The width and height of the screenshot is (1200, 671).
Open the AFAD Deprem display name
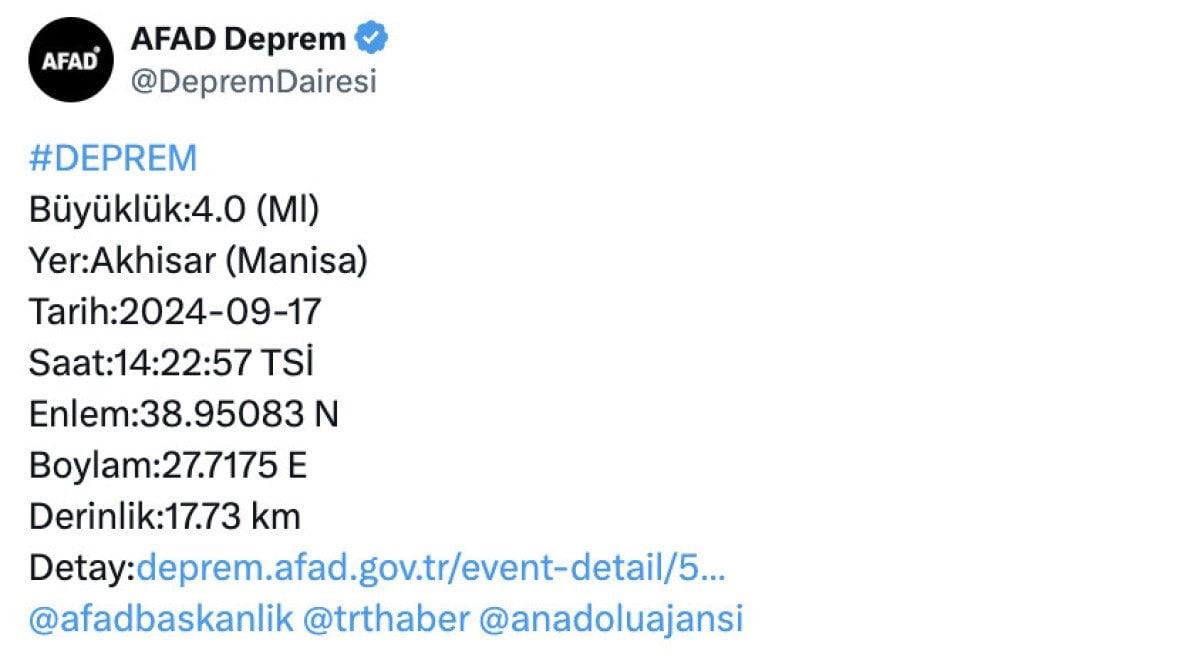click(239, 40)
